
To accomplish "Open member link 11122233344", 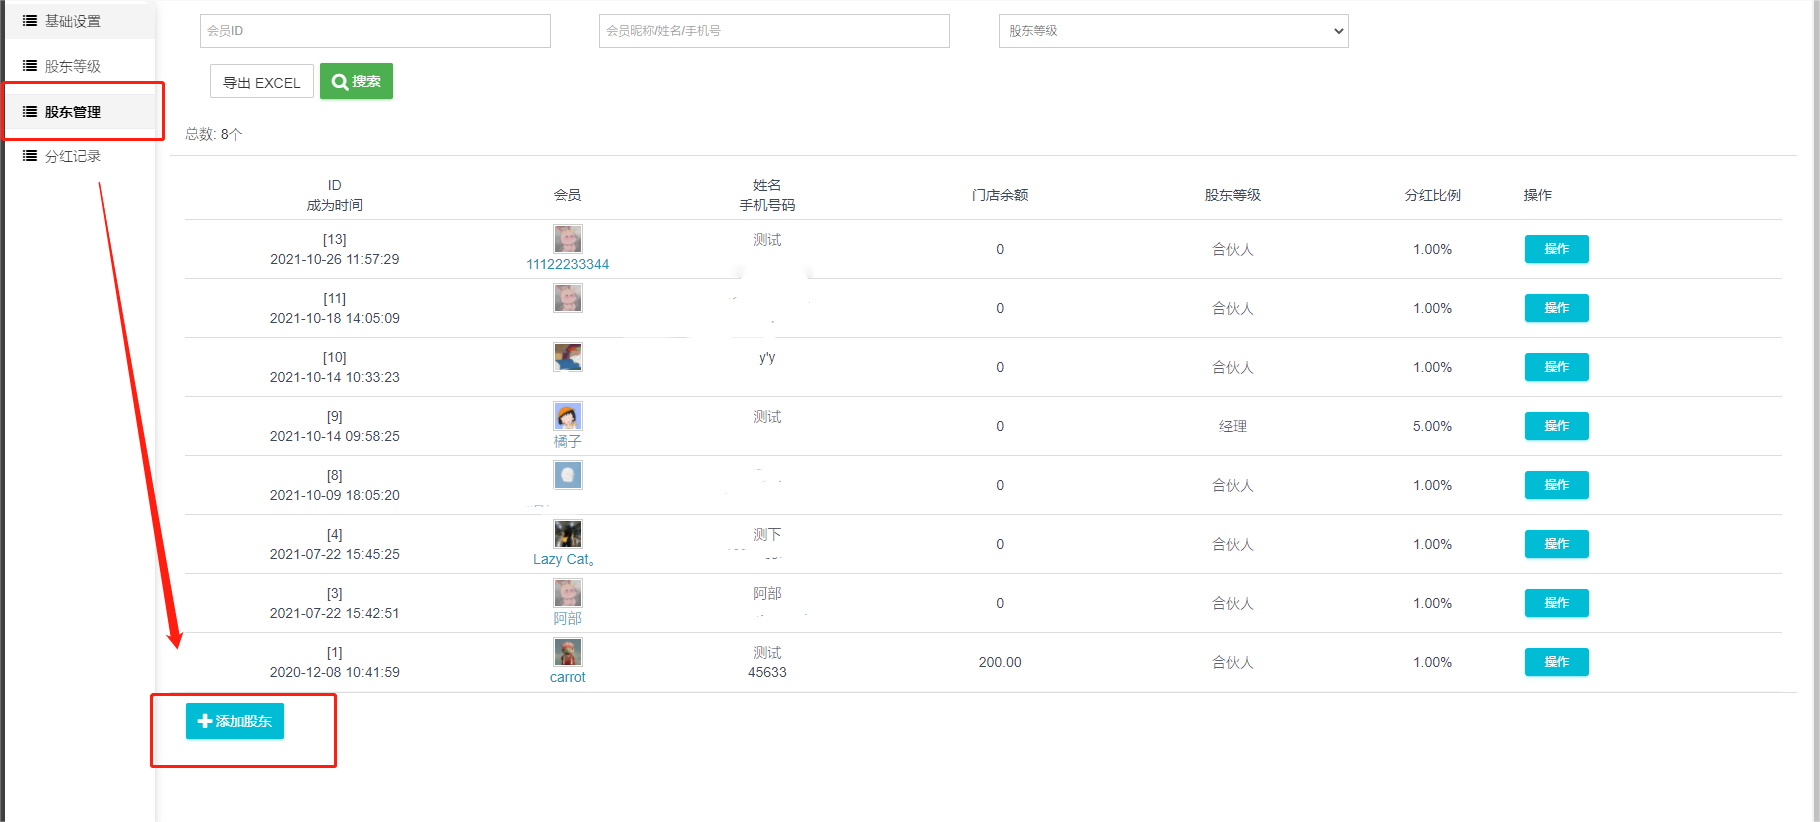I will tap(567, 264).
